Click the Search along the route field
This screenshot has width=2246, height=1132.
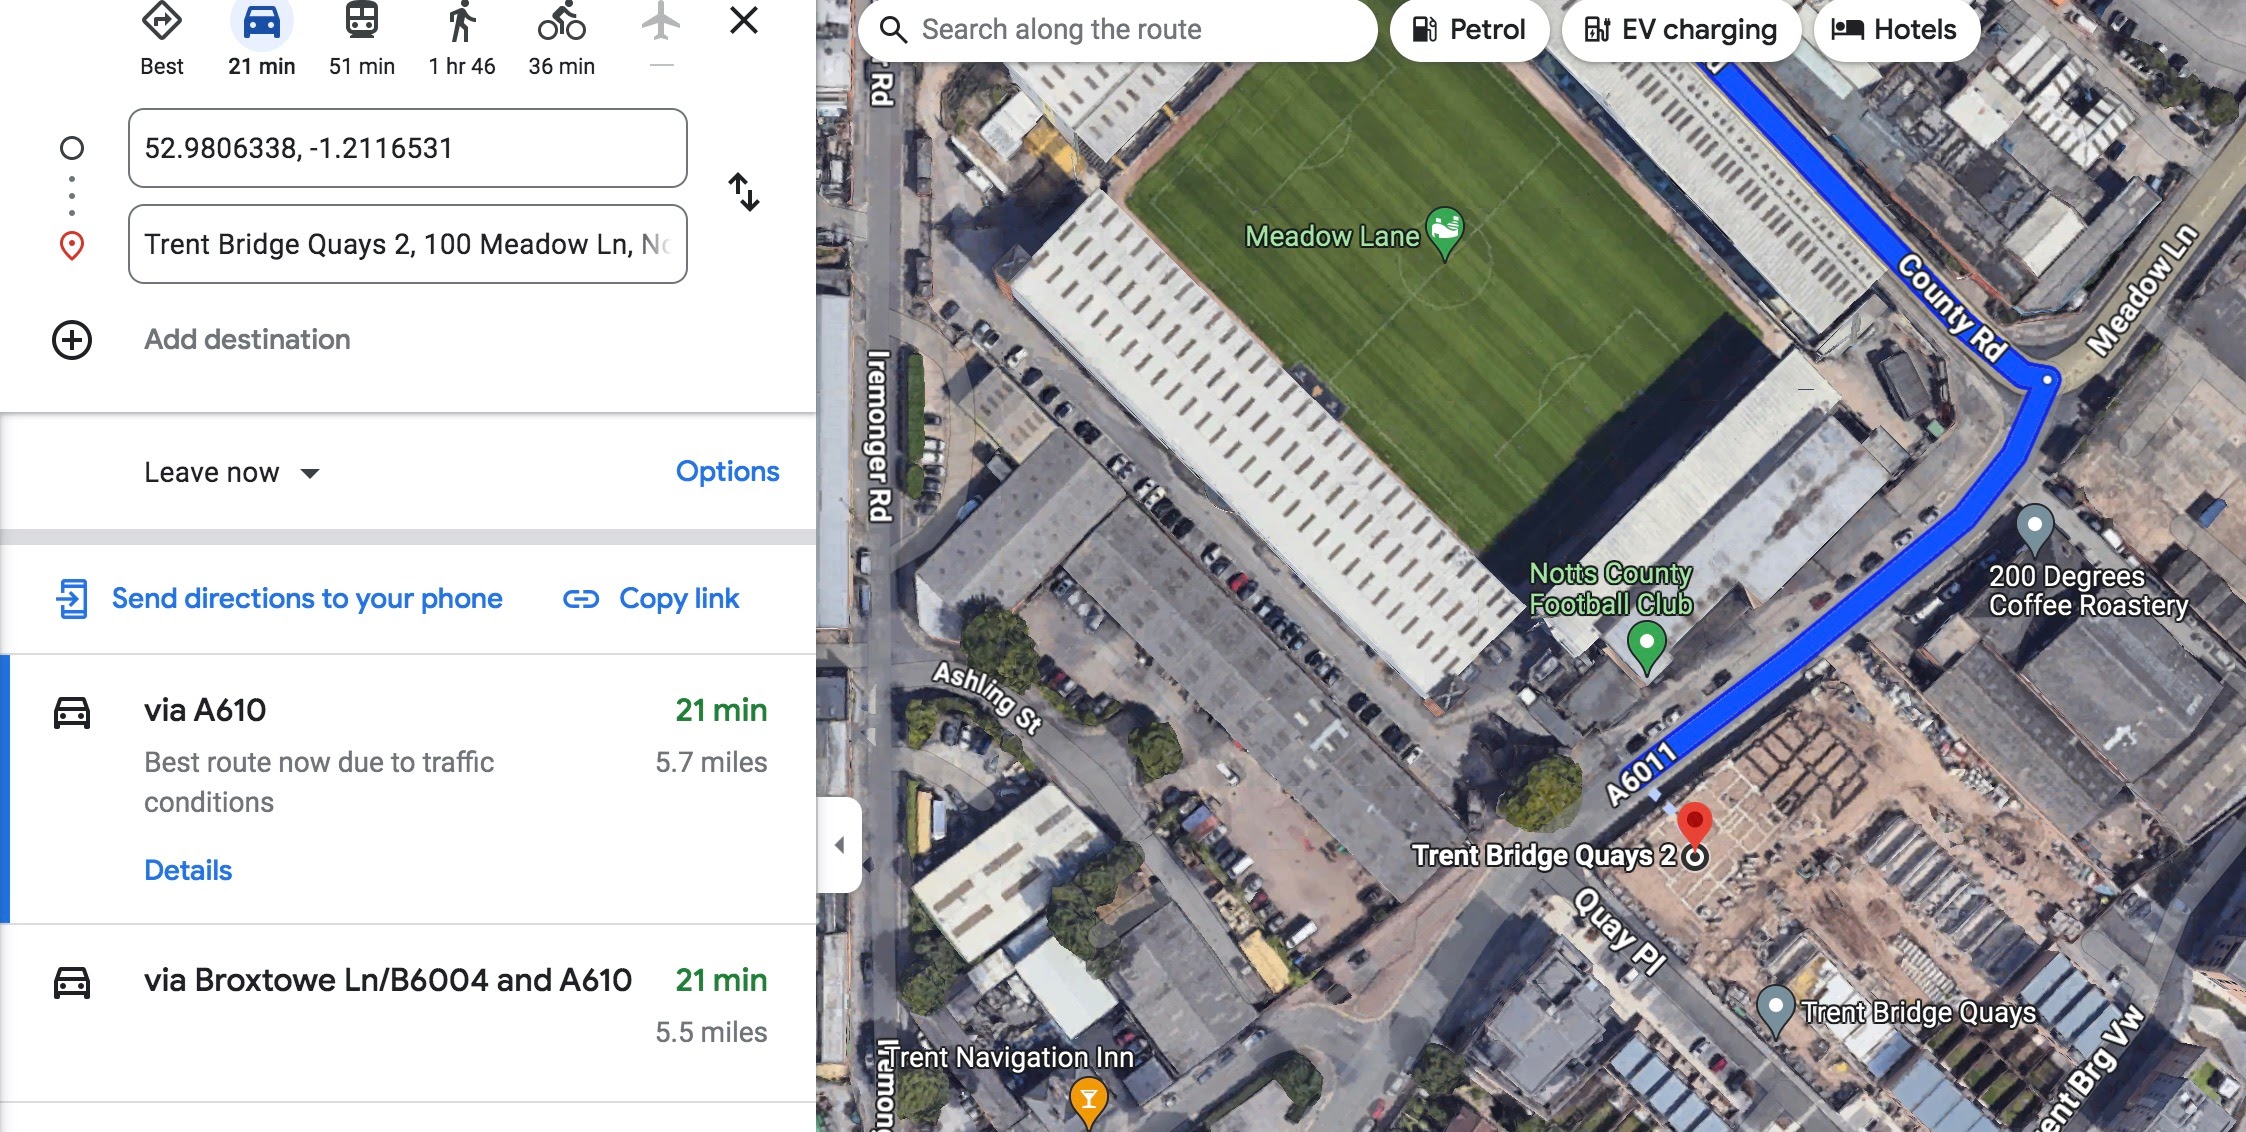click(x=1117, y=30)
